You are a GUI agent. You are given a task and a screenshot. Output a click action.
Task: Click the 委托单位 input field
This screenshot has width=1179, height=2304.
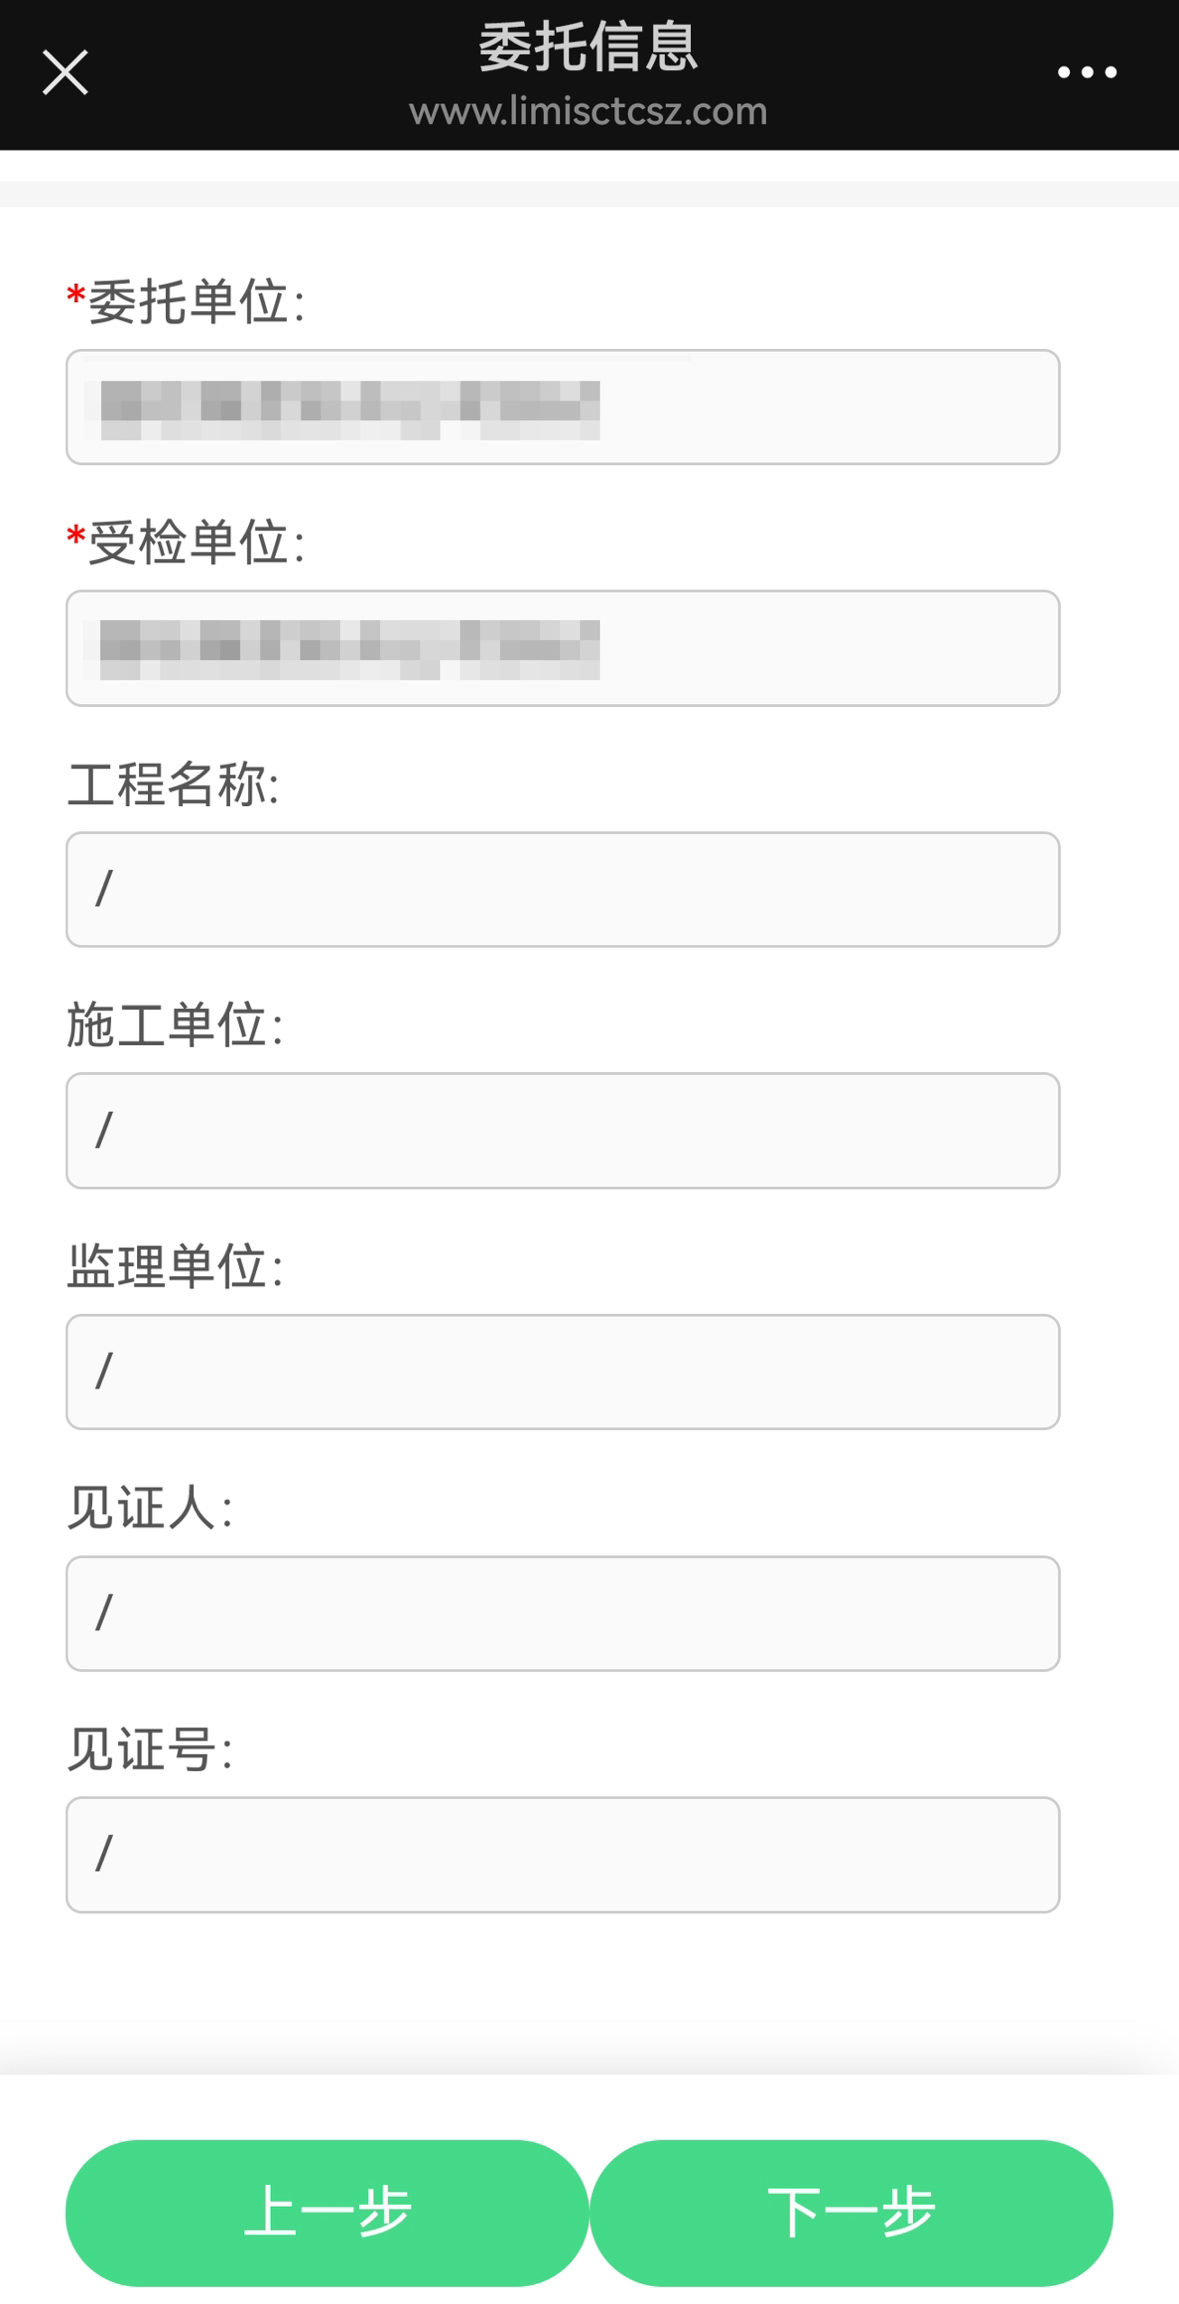tap(562, 407)
